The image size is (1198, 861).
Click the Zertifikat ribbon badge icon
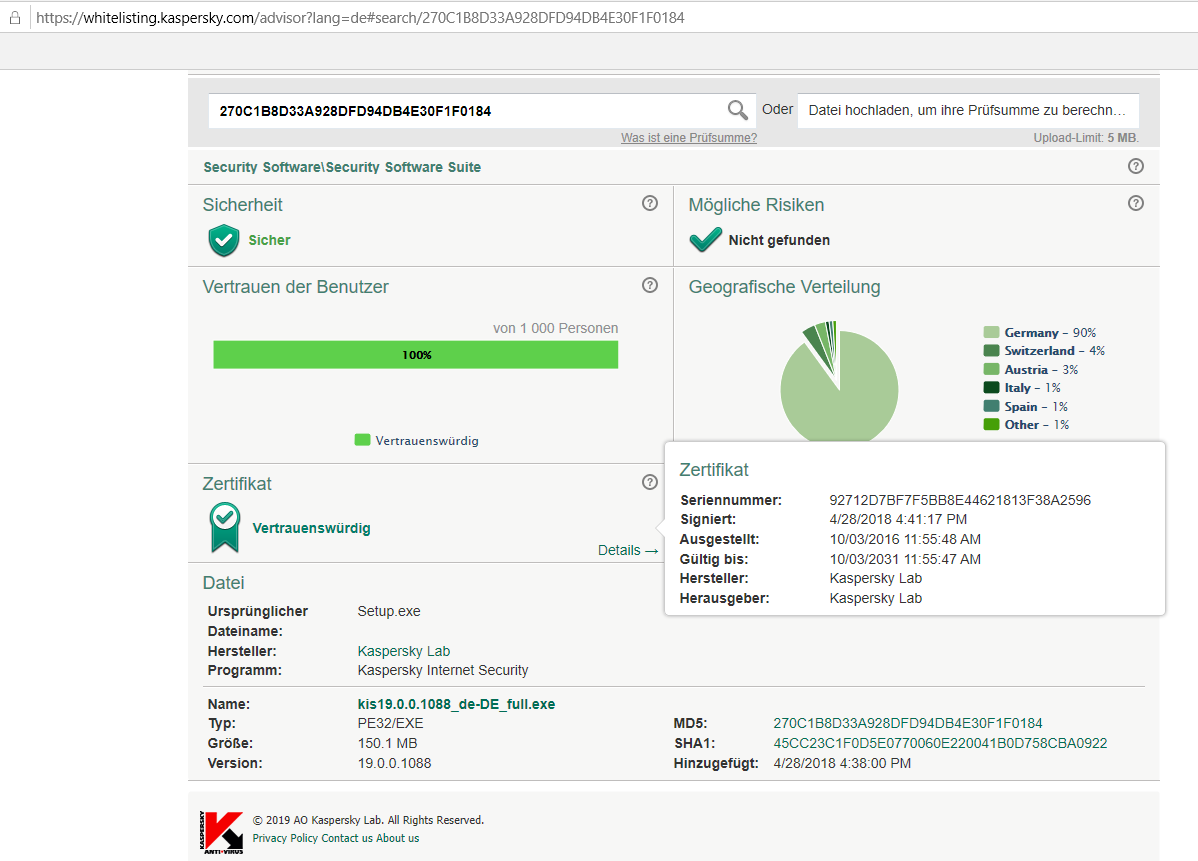(x=225, y=527)
